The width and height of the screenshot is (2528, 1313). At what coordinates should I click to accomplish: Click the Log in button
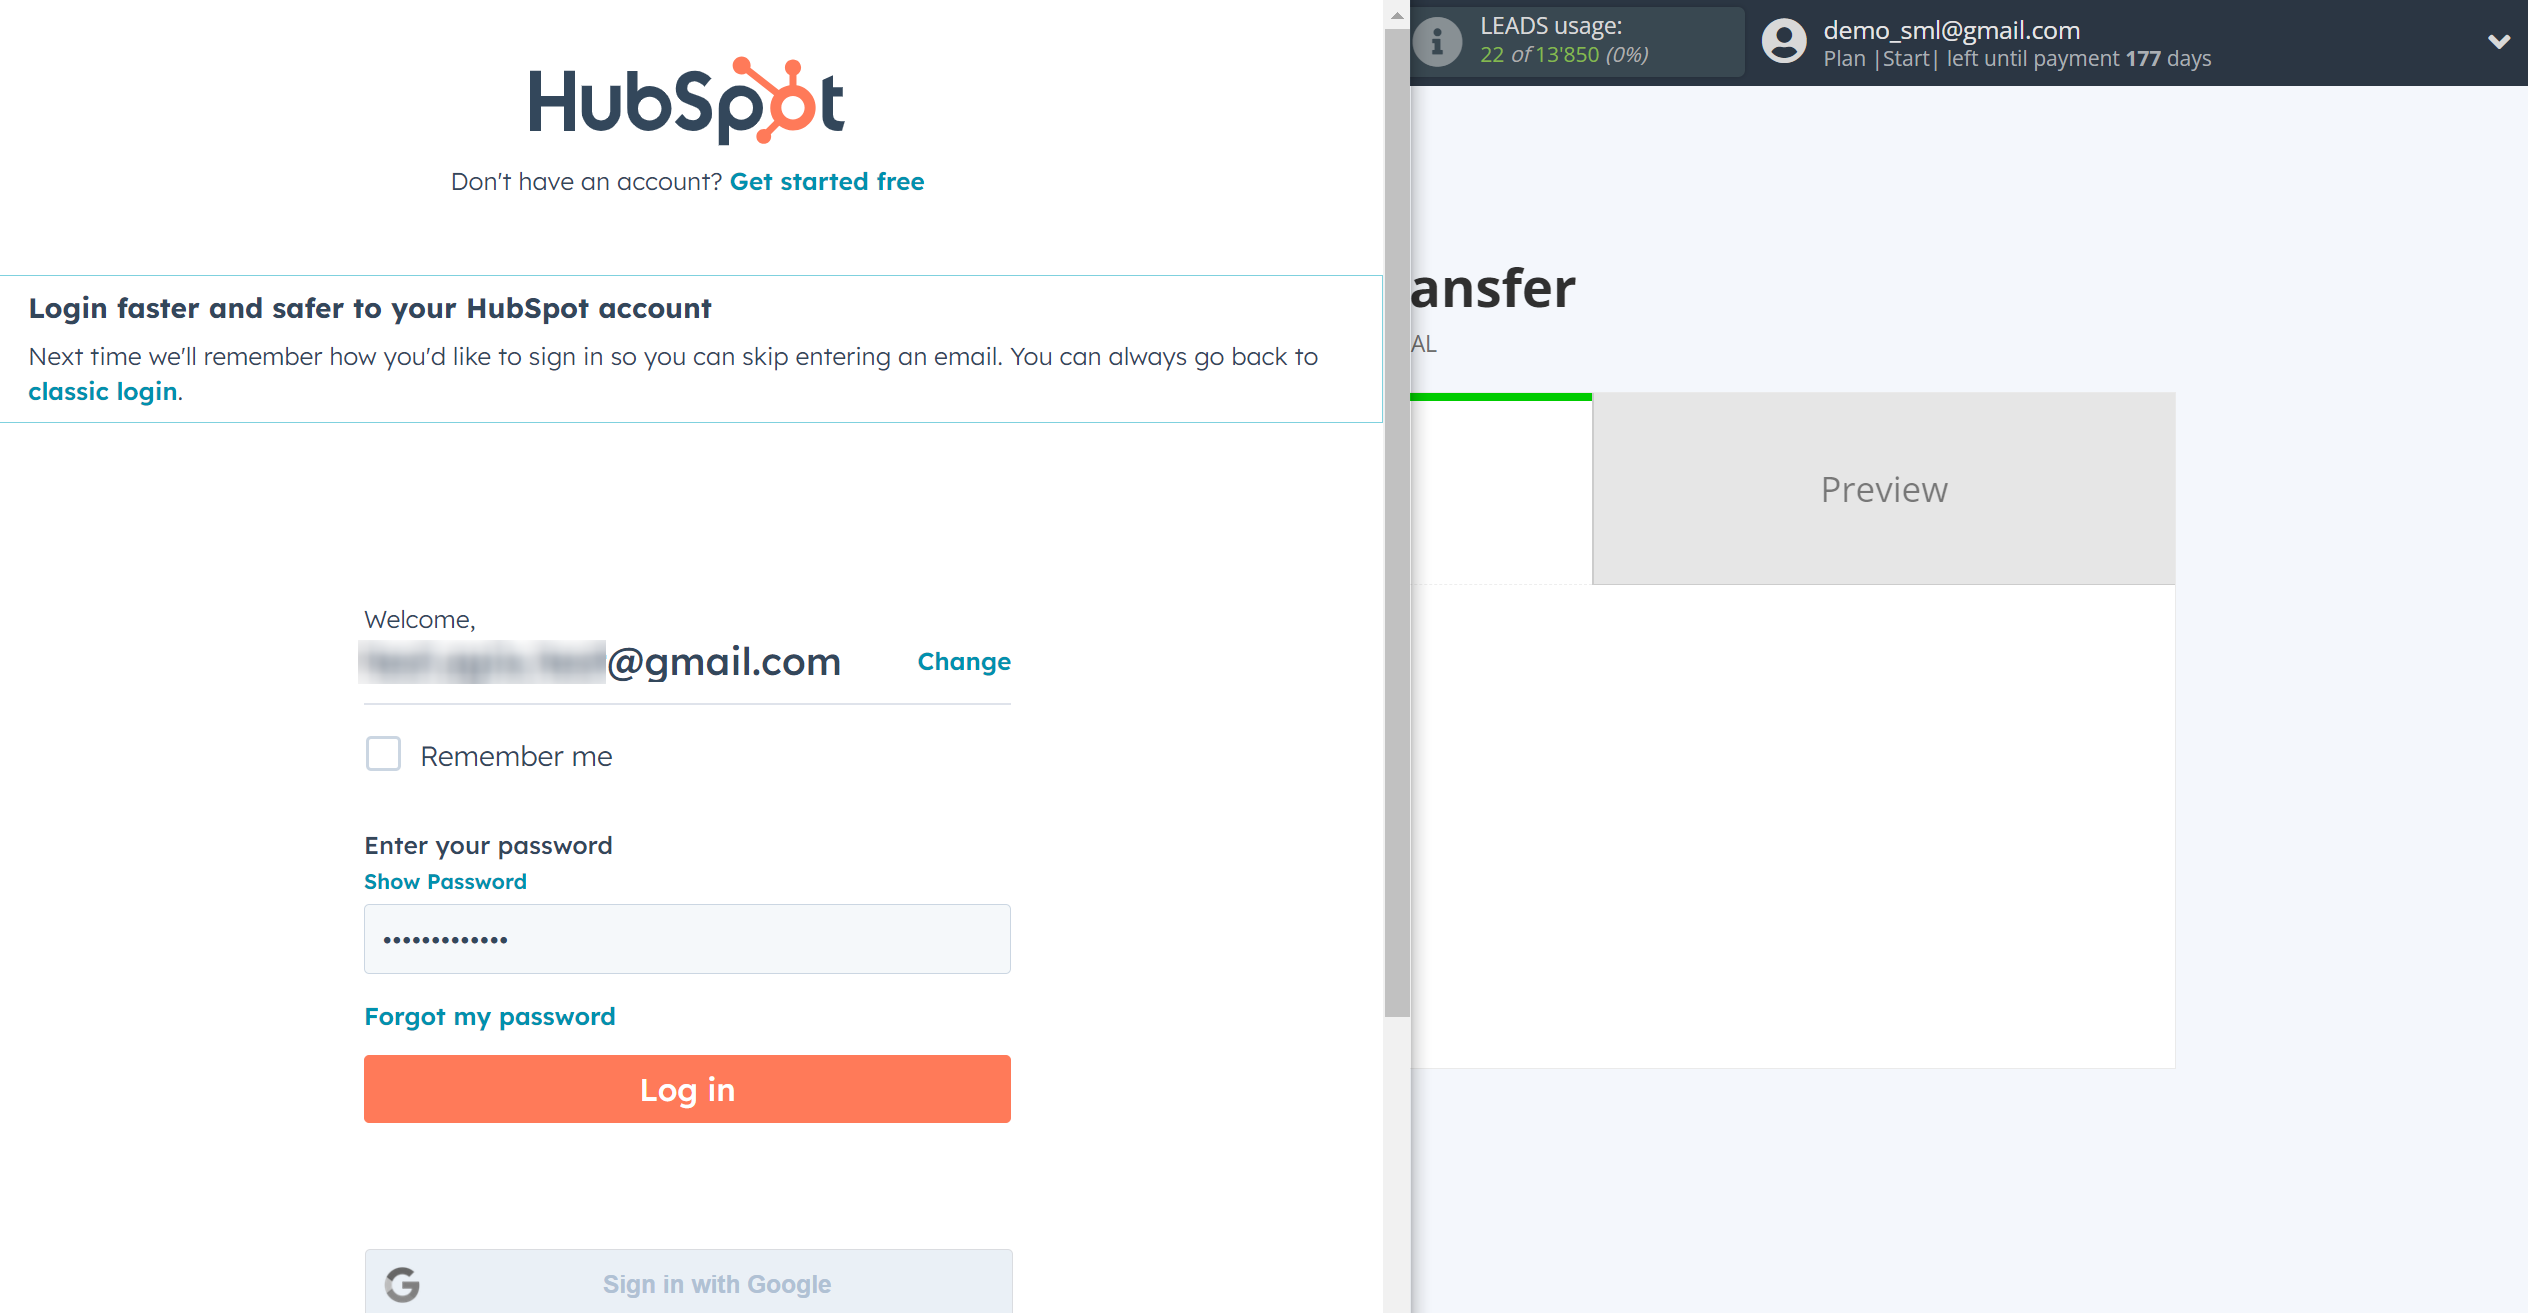687,1089
